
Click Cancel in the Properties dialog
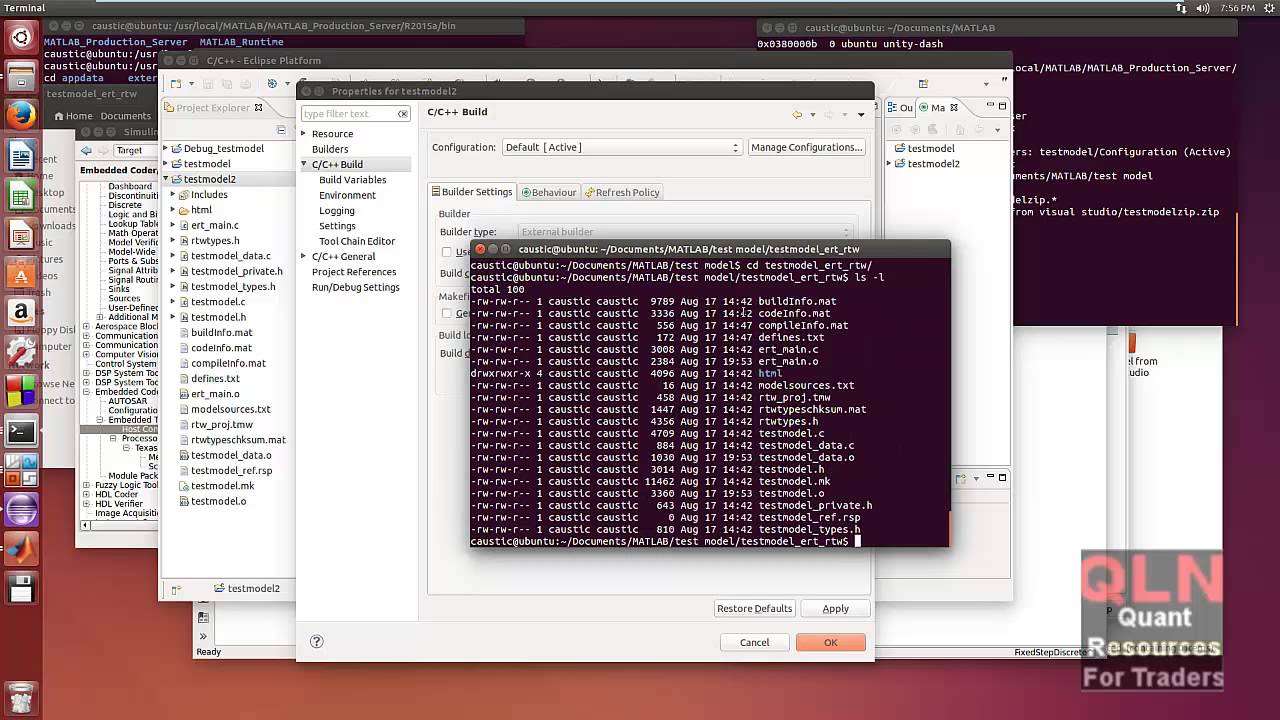click(754, 642)
